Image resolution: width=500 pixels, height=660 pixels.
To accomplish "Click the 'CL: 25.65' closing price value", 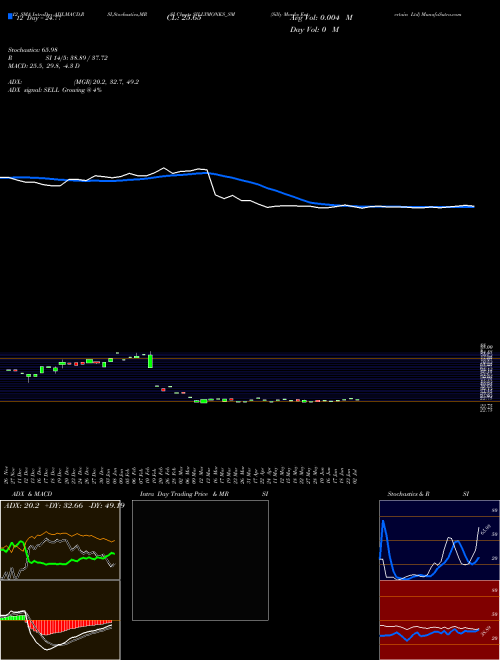I will (x=184, y=19).
